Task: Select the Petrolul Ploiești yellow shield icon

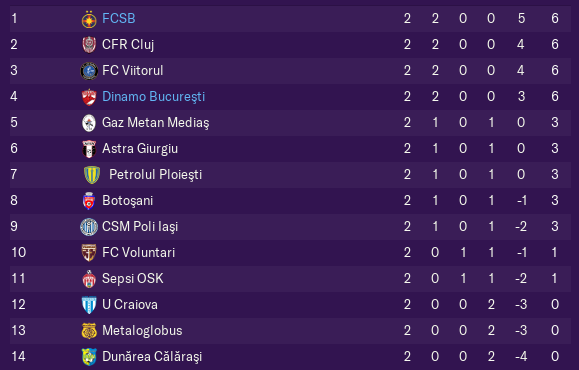Action: (x=92, y=175)
